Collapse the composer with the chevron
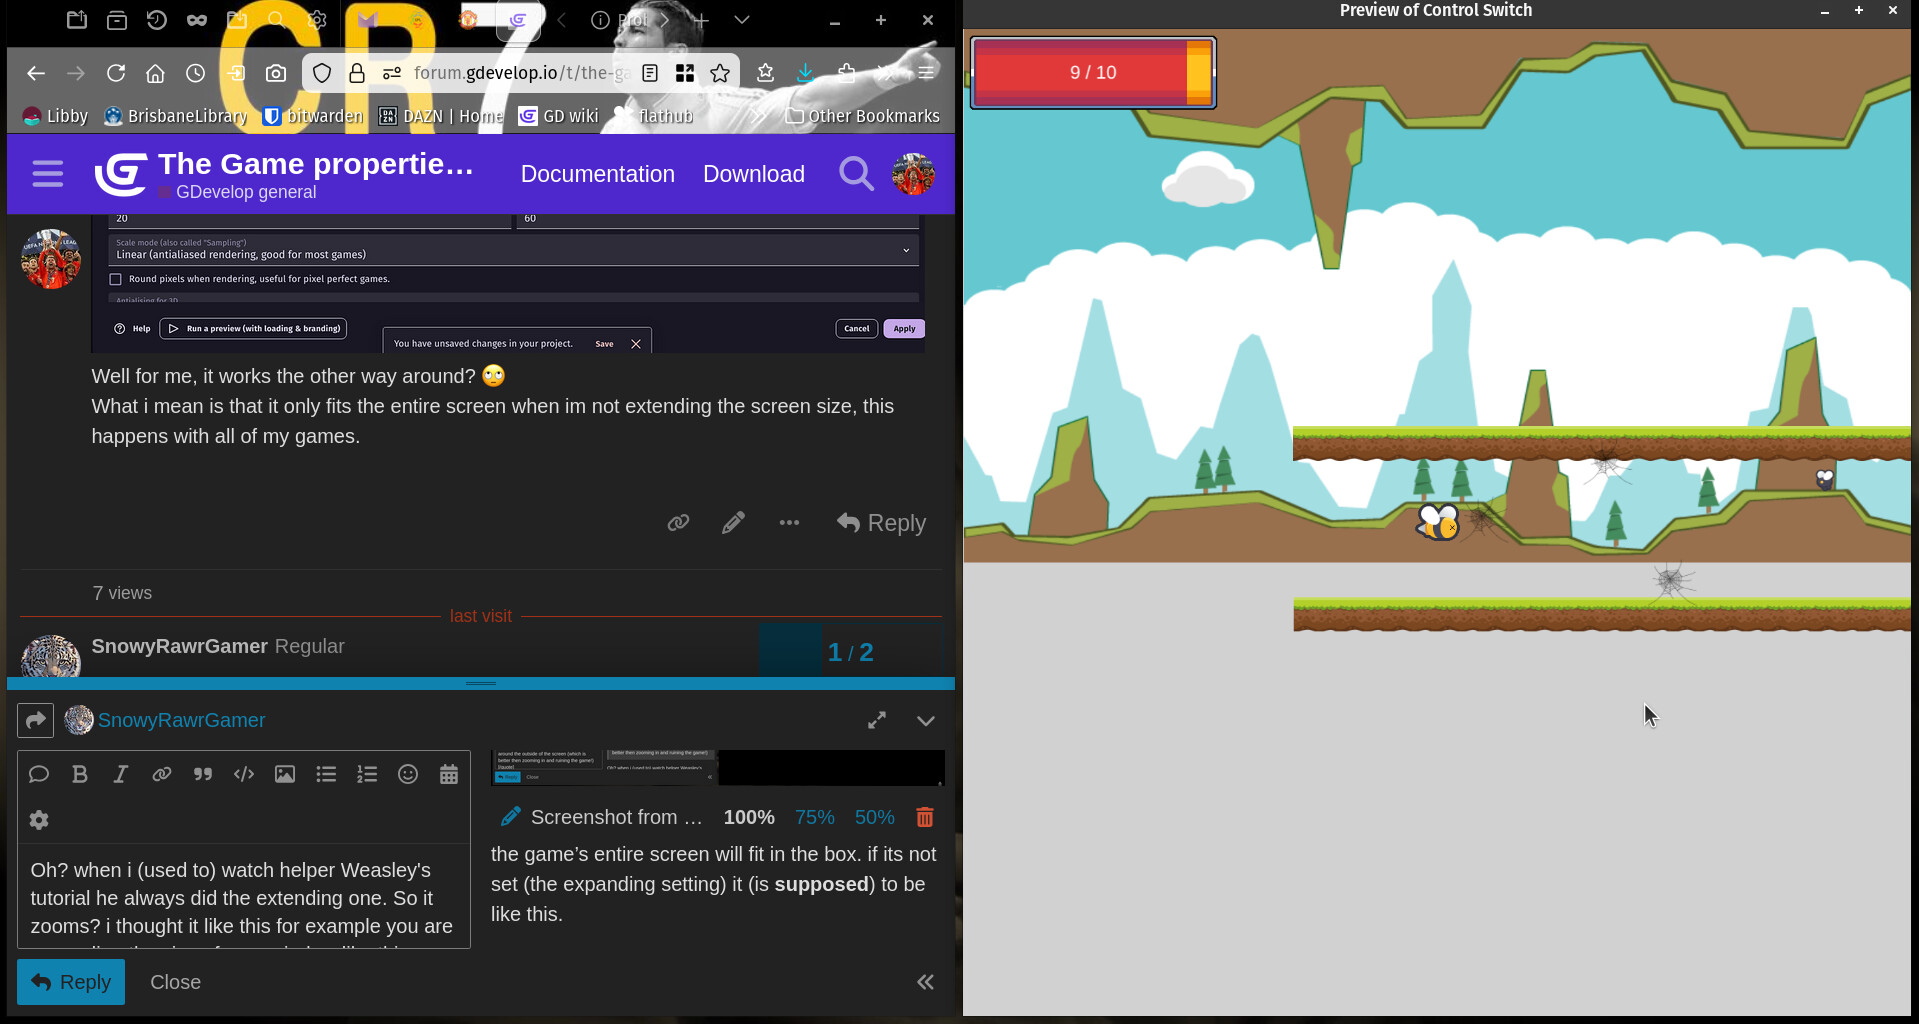 click(926, 720)
